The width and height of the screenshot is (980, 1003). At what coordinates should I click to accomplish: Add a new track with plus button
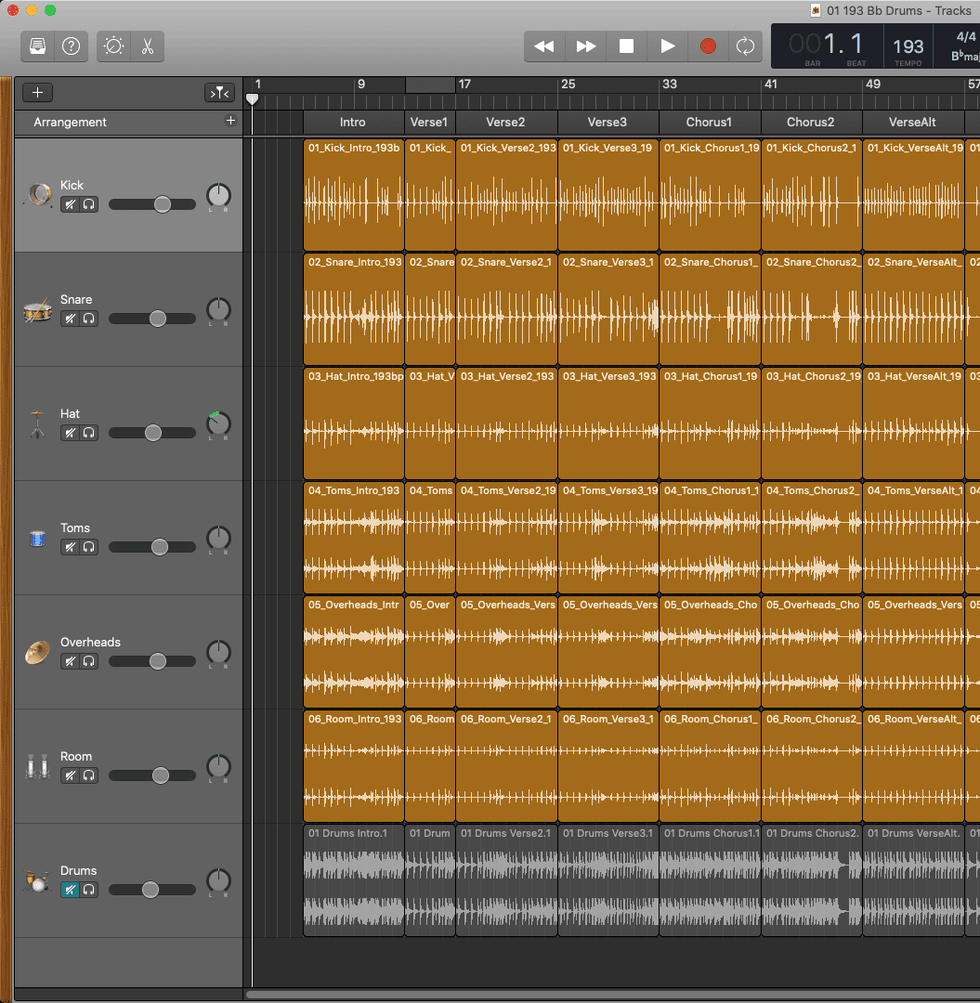click(x=38, y=93)
